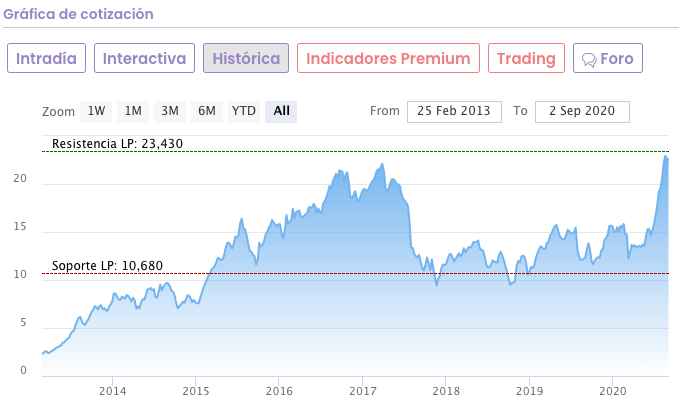Set zoom range to 1W
Viewport: 681px width, 408px height.
pyautogui.click(x=96, y=111)
